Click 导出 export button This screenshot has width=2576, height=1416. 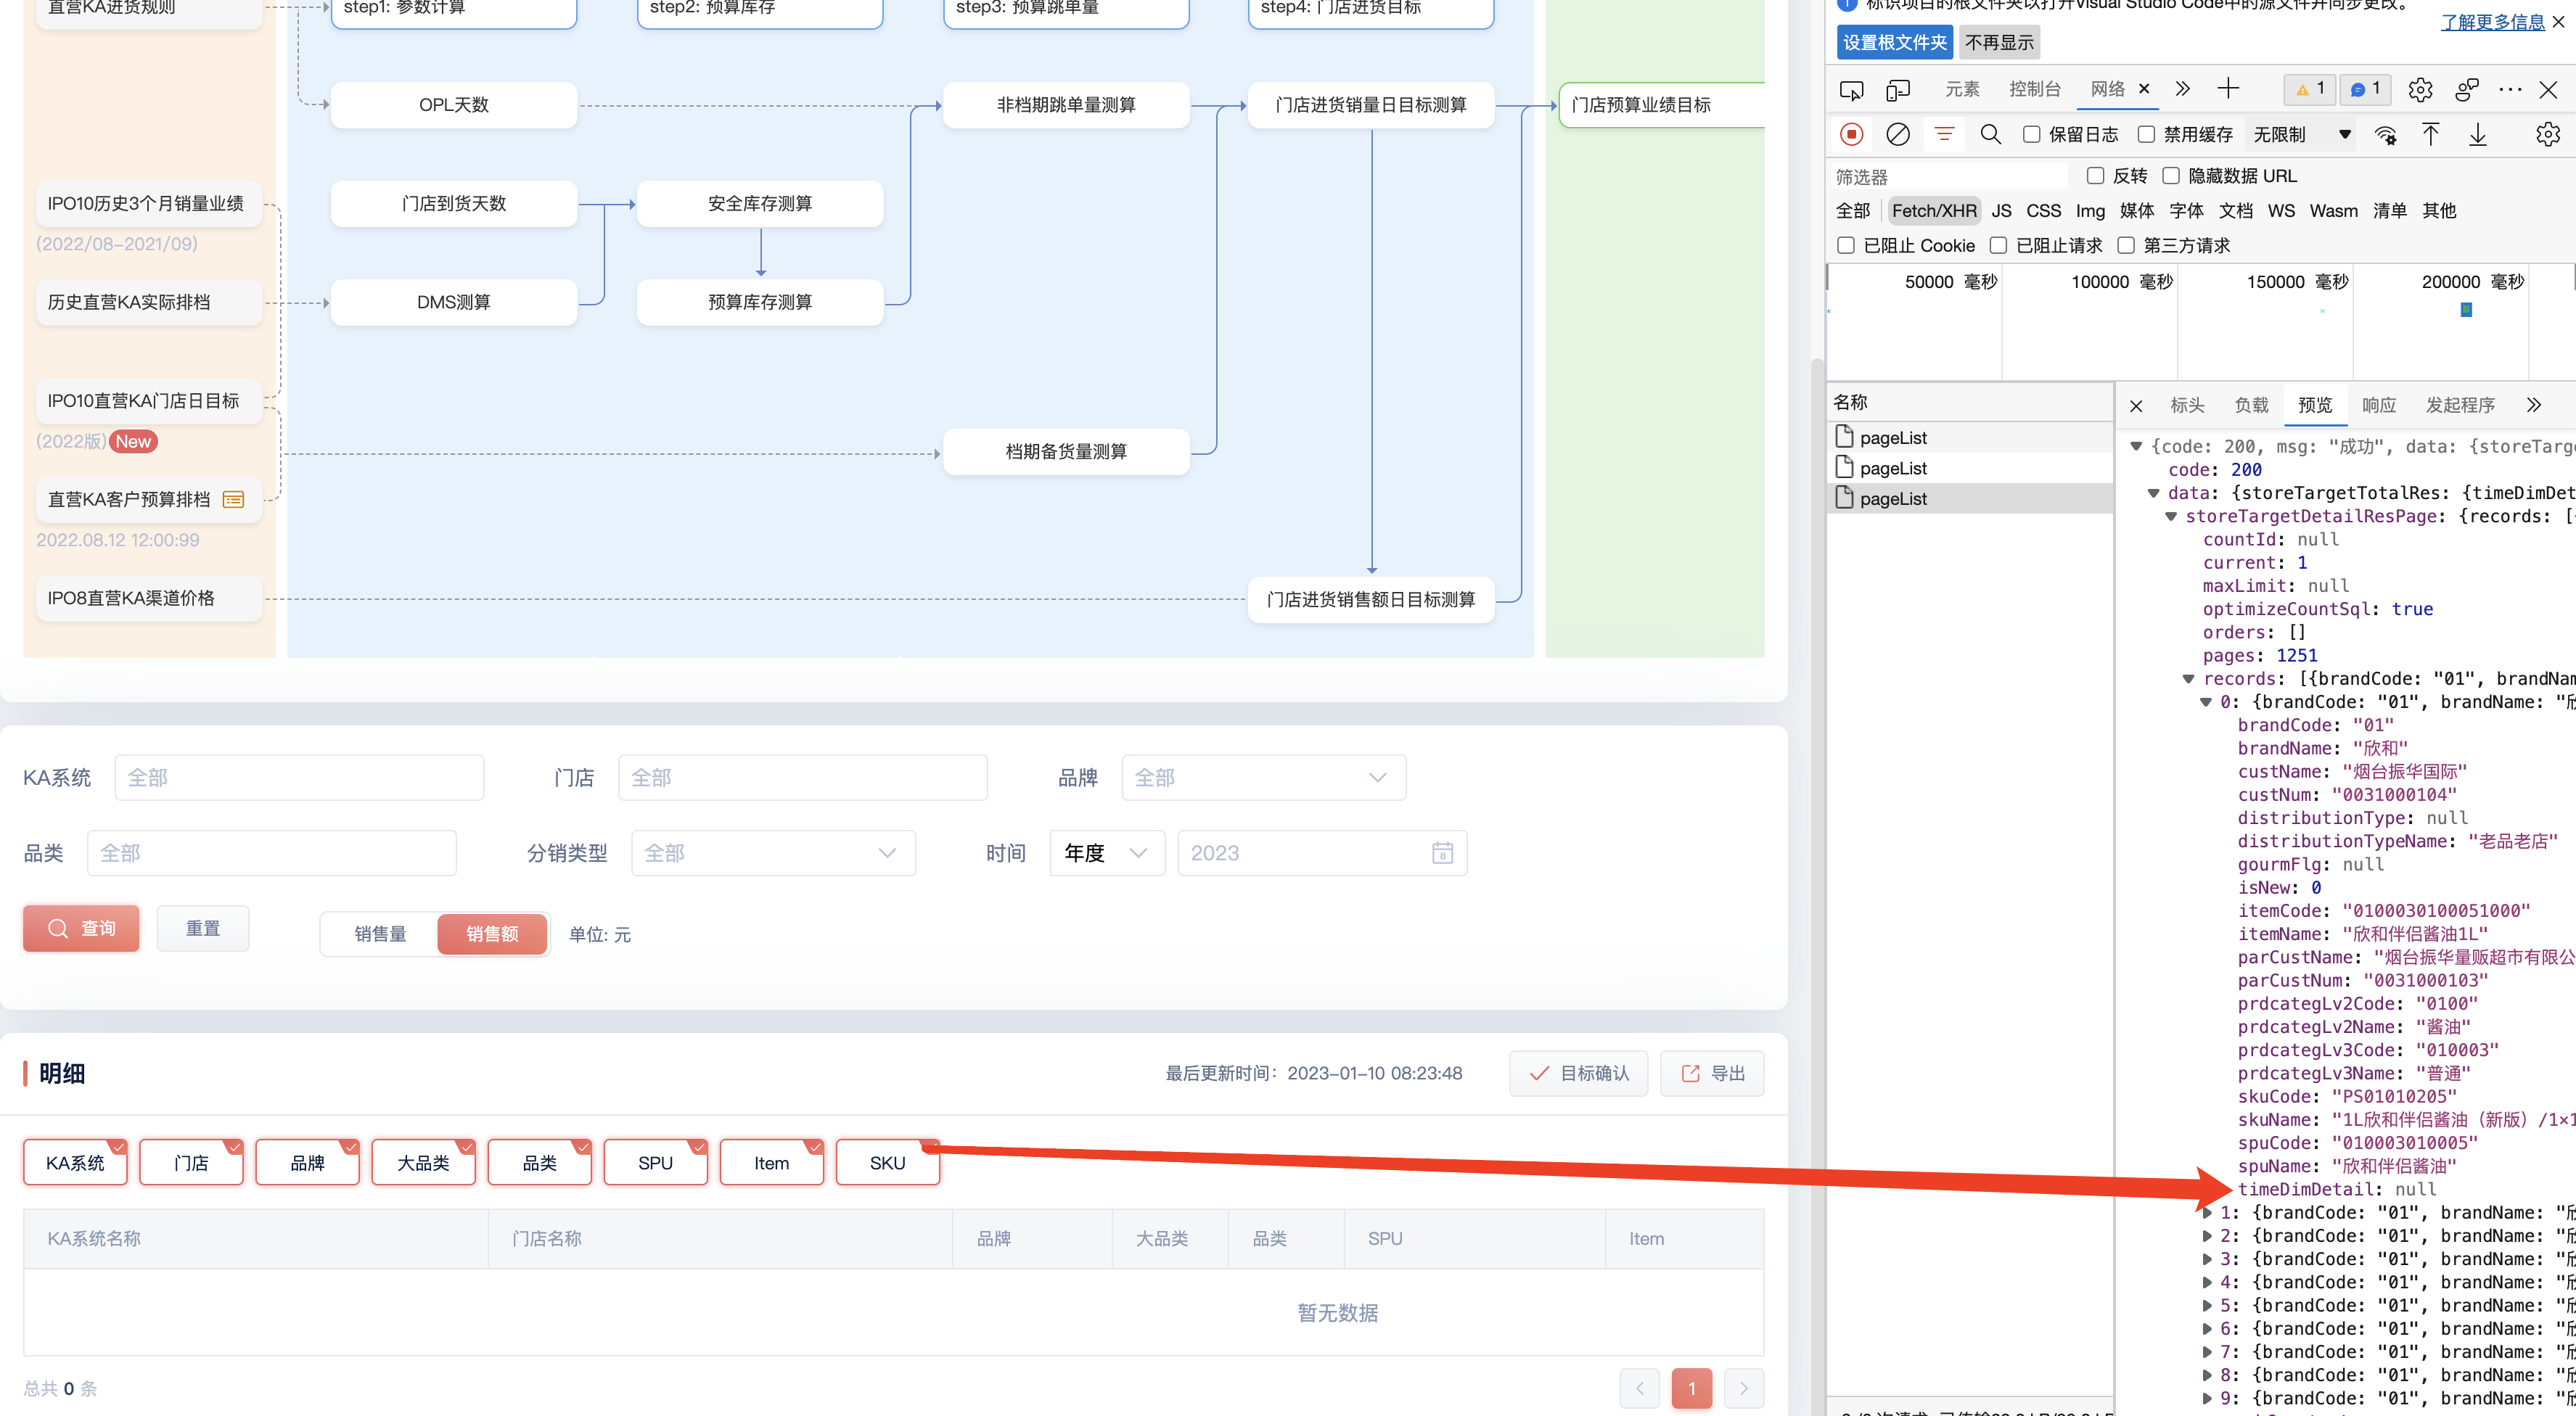(x=1712, y=1073)
